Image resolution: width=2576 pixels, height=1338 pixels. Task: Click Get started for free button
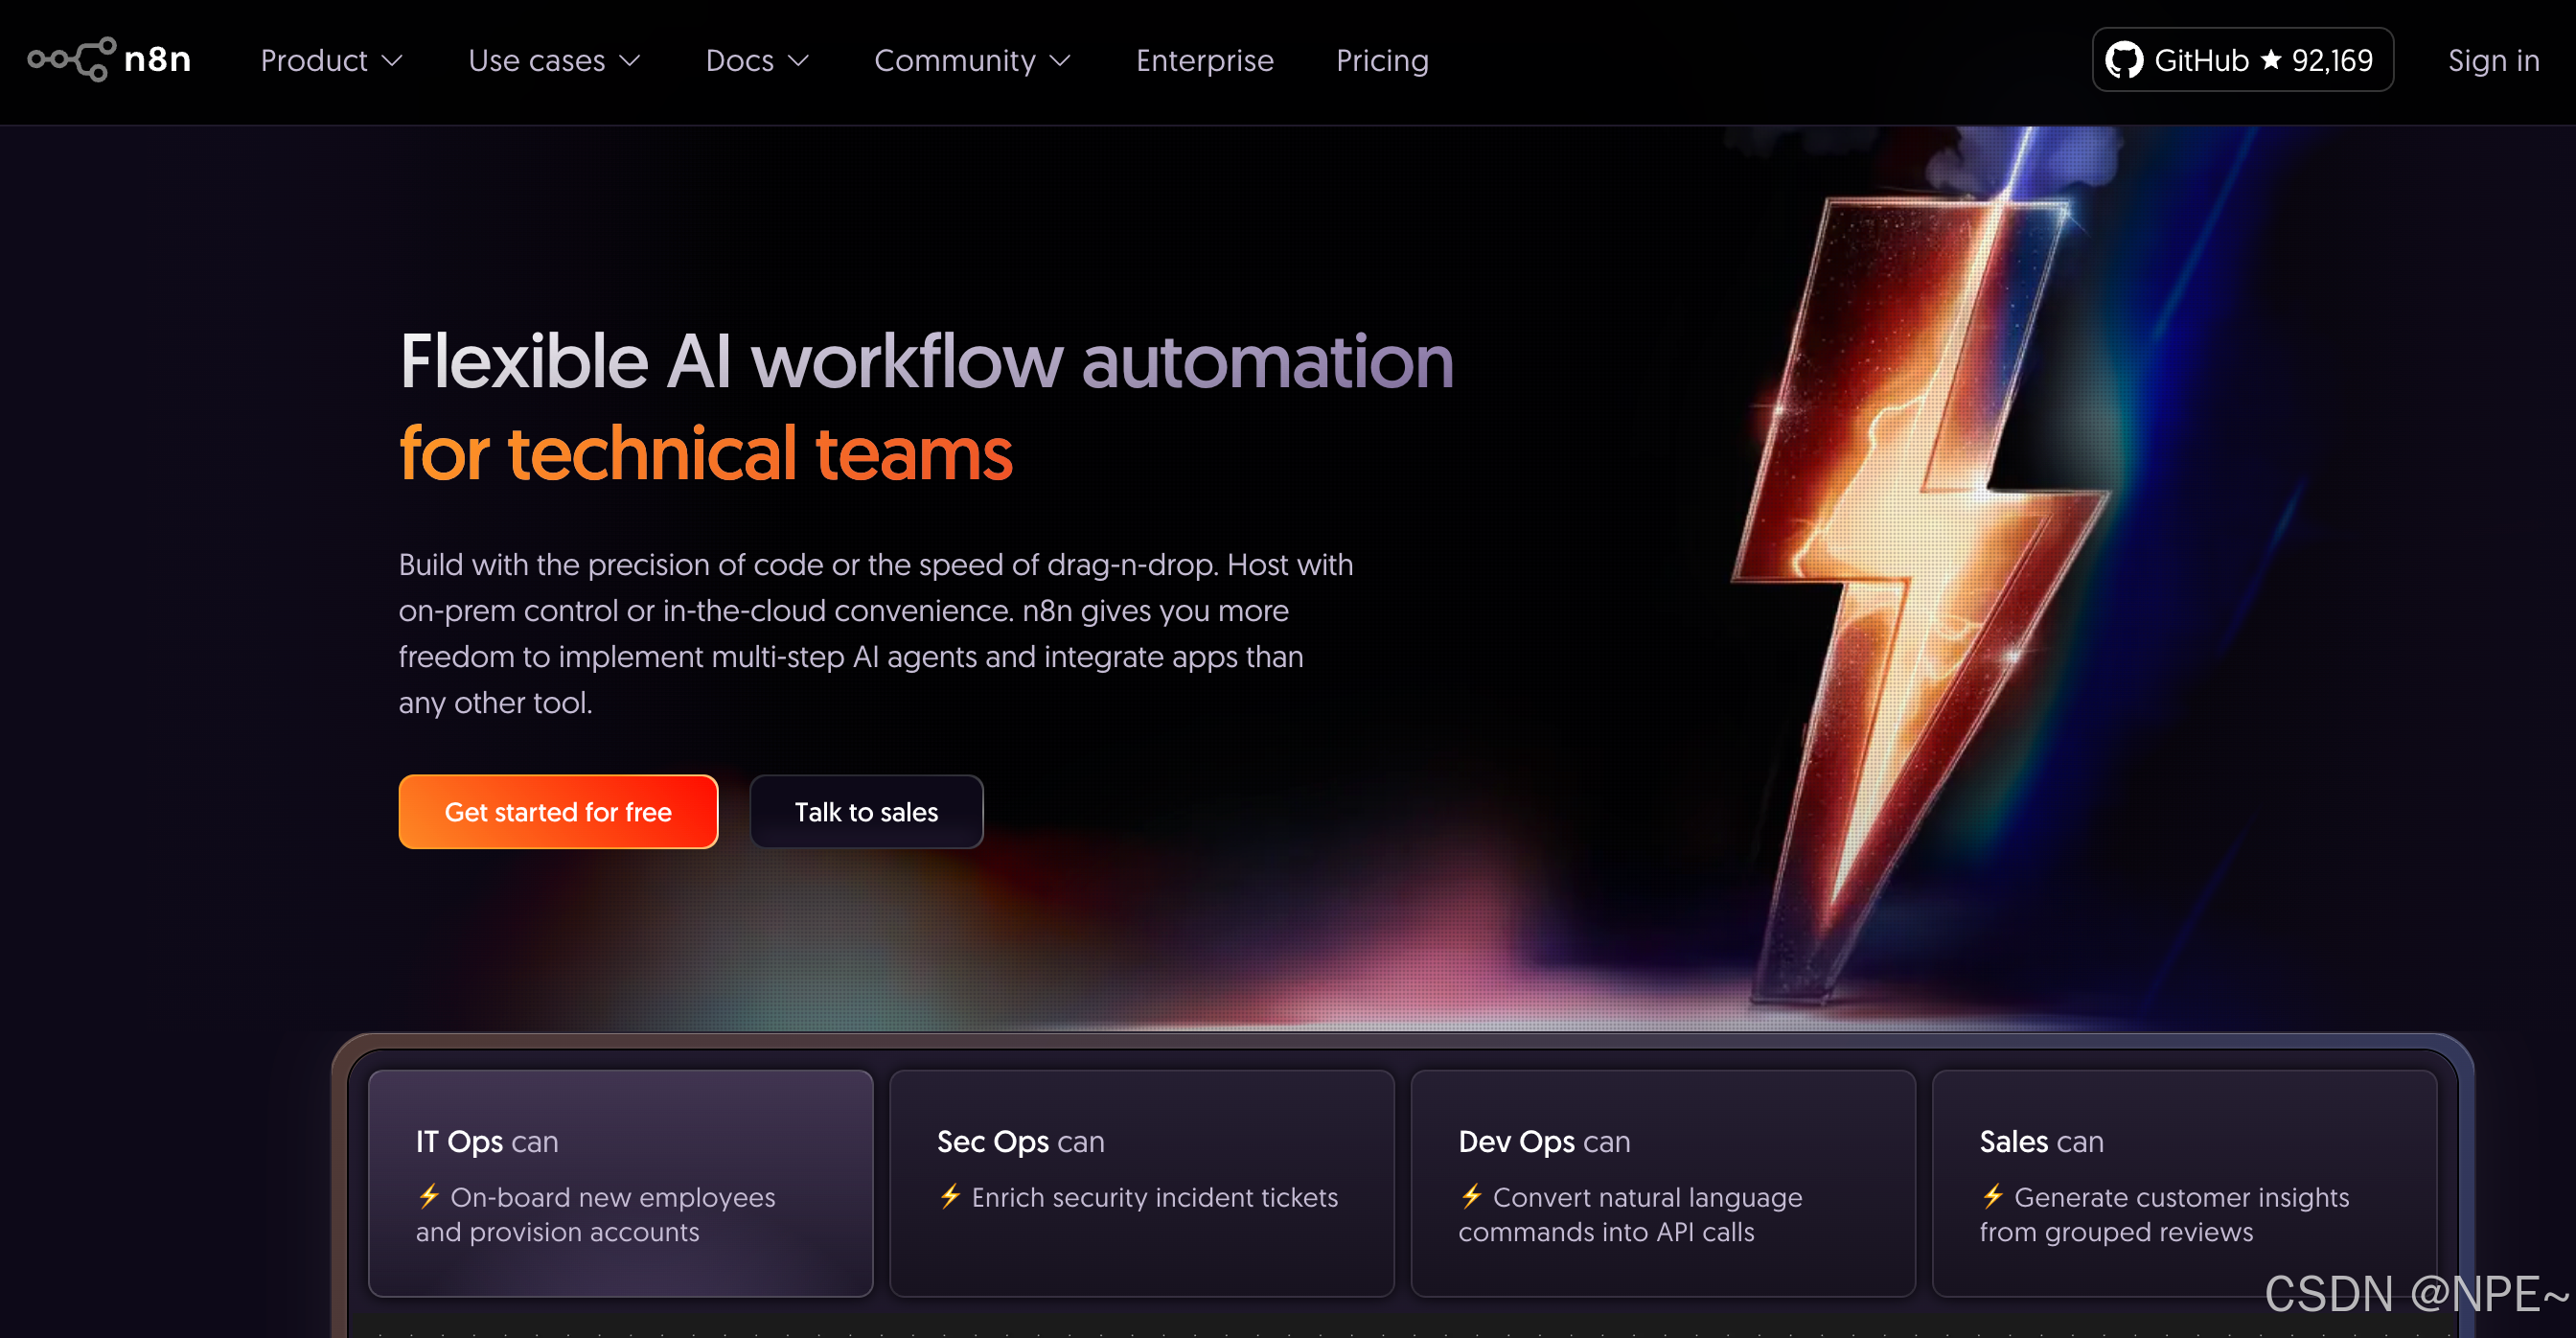click(x=558, y=812)
